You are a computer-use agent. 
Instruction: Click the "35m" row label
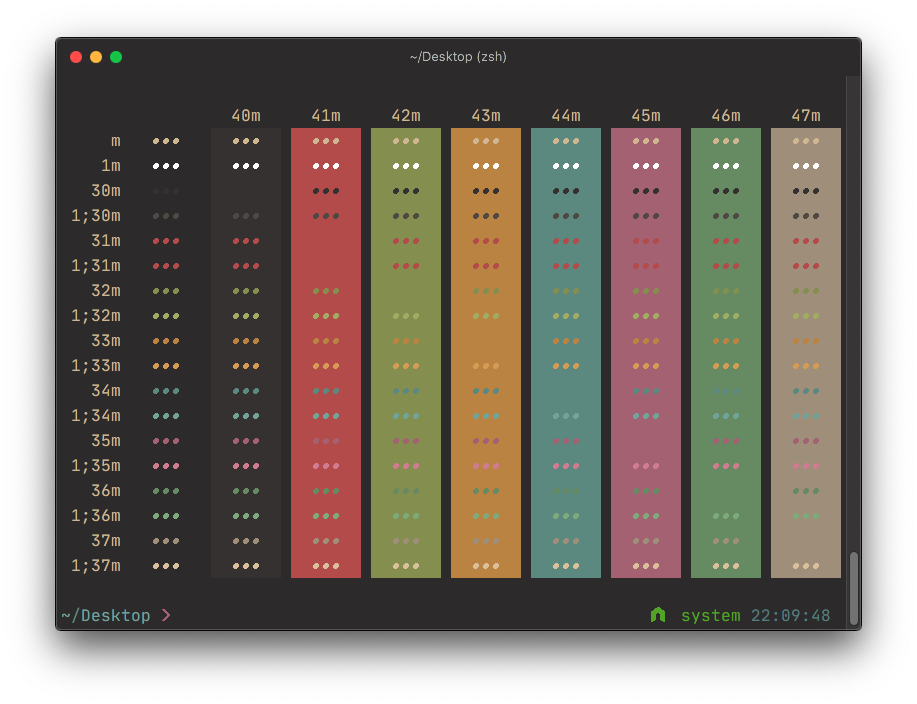108,440
